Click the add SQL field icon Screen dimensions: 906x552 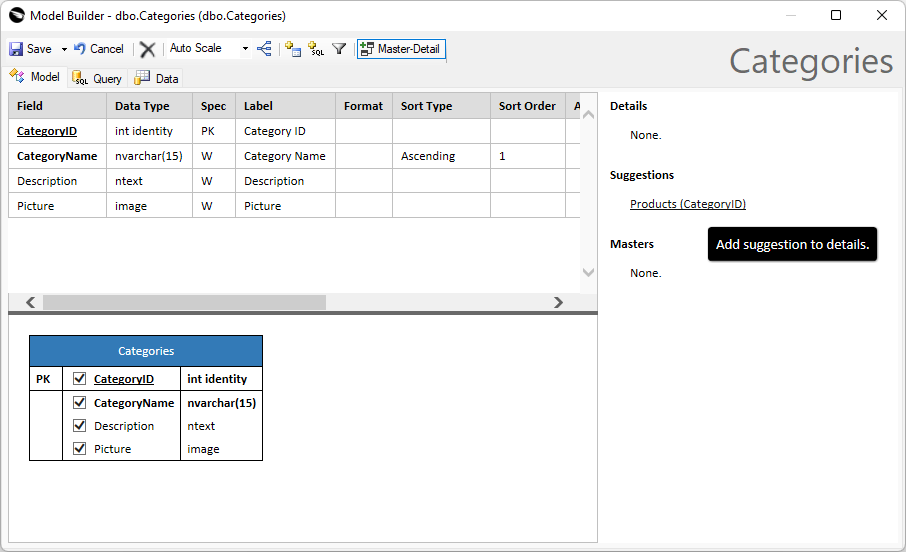316,49
